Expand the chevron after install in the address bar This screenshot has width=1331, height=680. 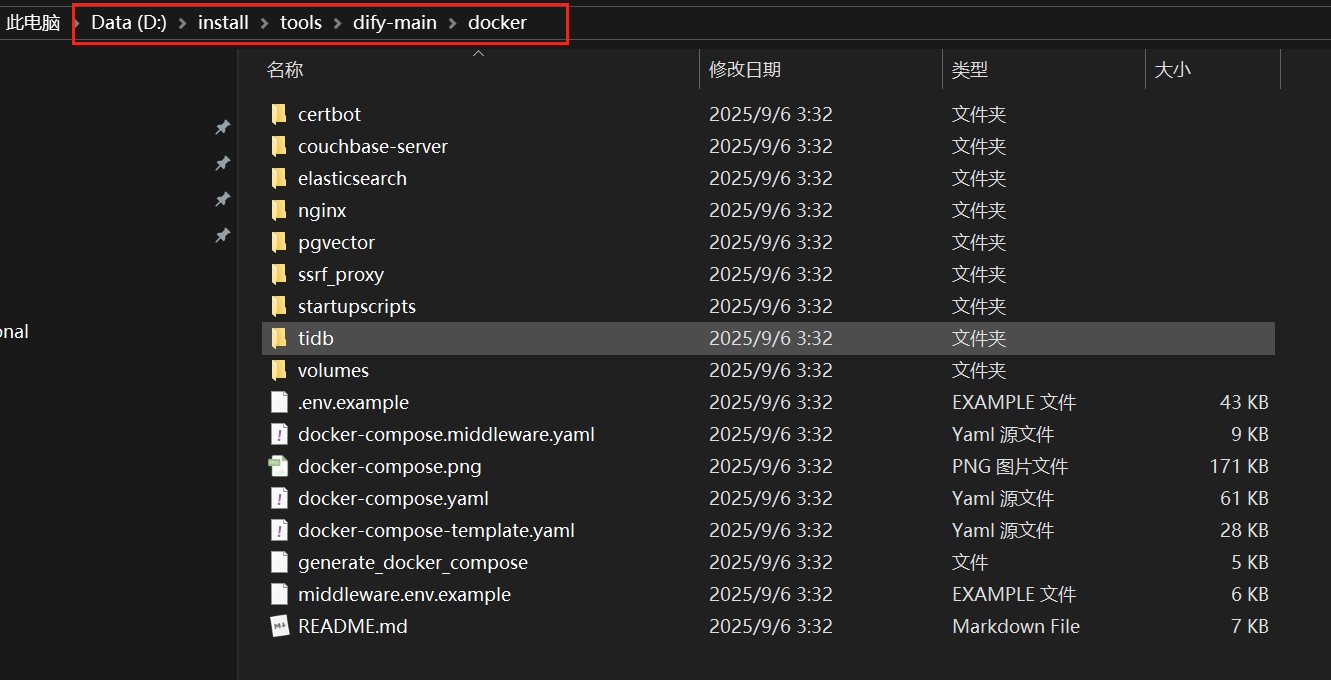click(x=264, y=23)
